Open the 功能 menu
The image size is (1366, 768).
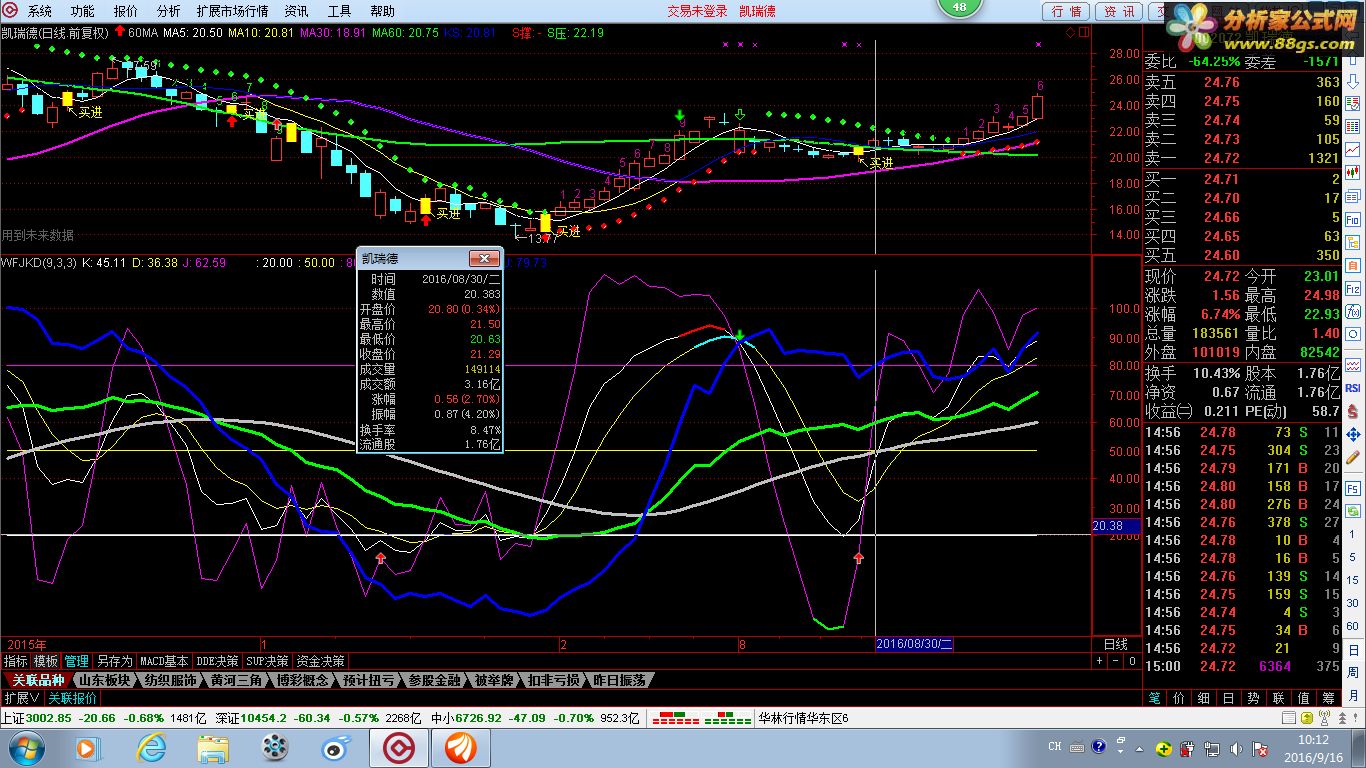click(x=82, y=11)
